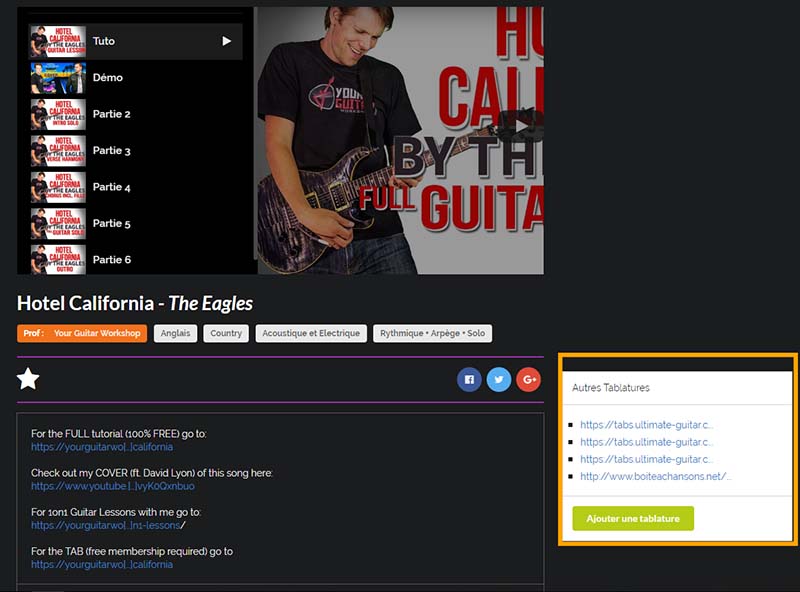Open boiteachansons.net tablature link
The height and width of the screenshot is (592, 800).
click(656, 476)
